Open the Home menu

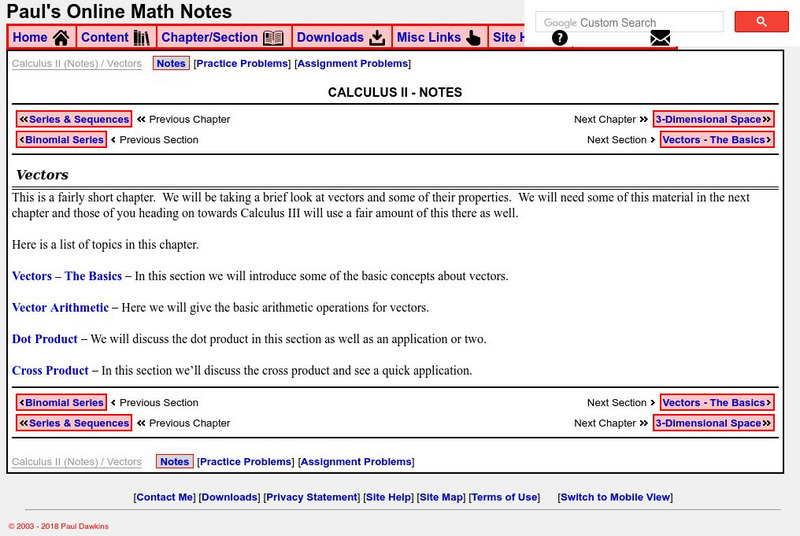coord(42,37)
